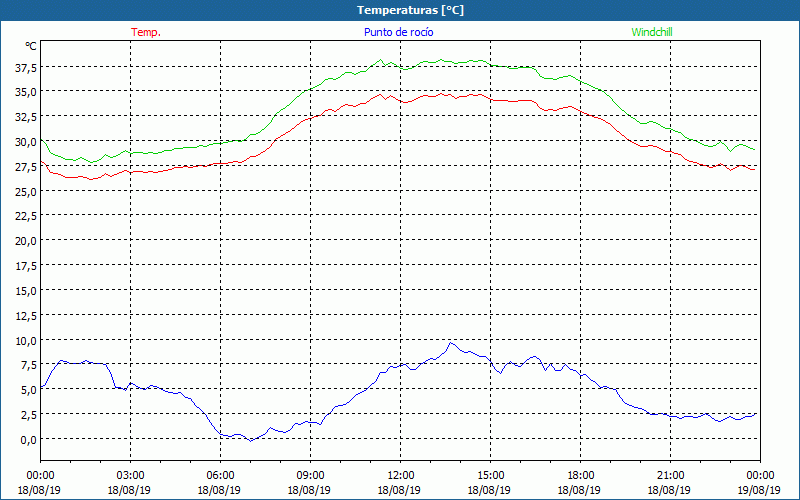Screen dimensions: 800x500
Task: Click the green windchill curve at 18:00
Action: pos(580,81)
